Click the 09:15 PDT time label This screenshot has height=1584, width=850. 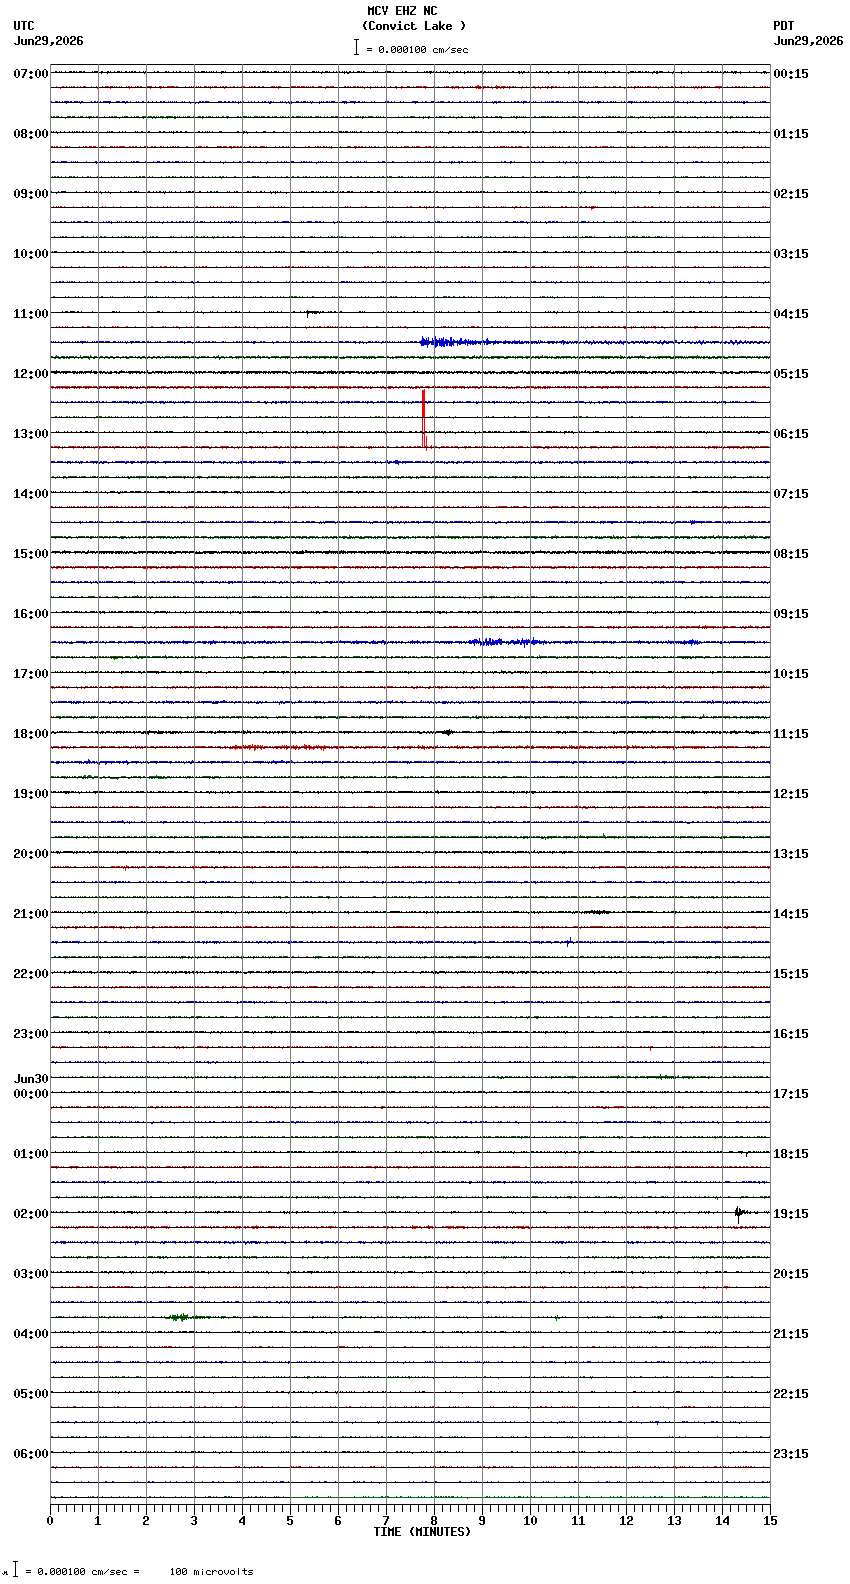pyautogui.click(x=791, y=614)
